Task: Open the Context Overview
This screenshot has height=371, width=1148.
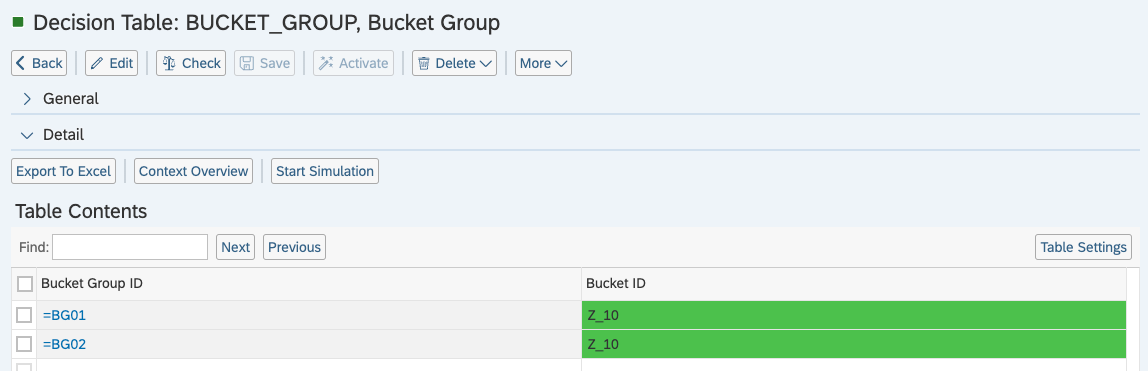Action: tap(193, 171)
